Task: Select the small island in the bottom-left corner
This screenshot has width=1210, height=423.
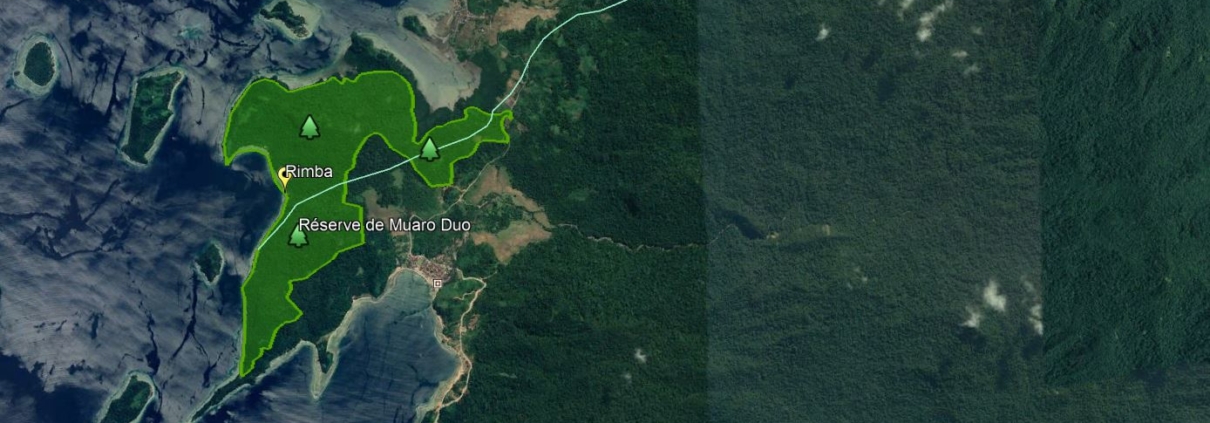Action: (x=128, y=400)
